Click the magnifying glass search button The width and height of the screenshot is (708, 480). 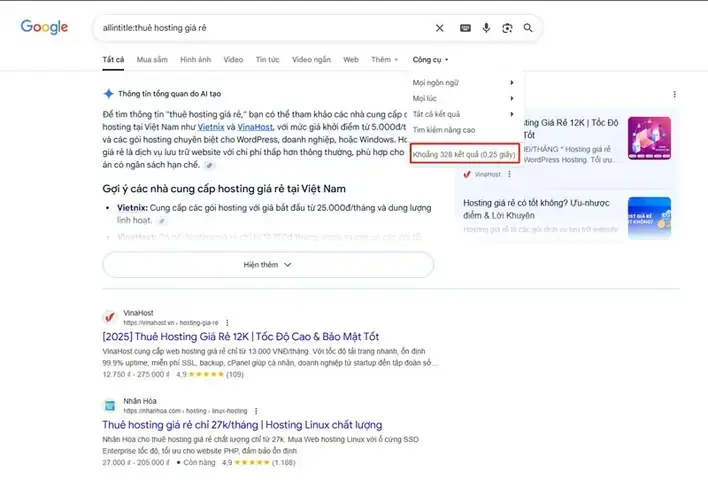[528, 28]
